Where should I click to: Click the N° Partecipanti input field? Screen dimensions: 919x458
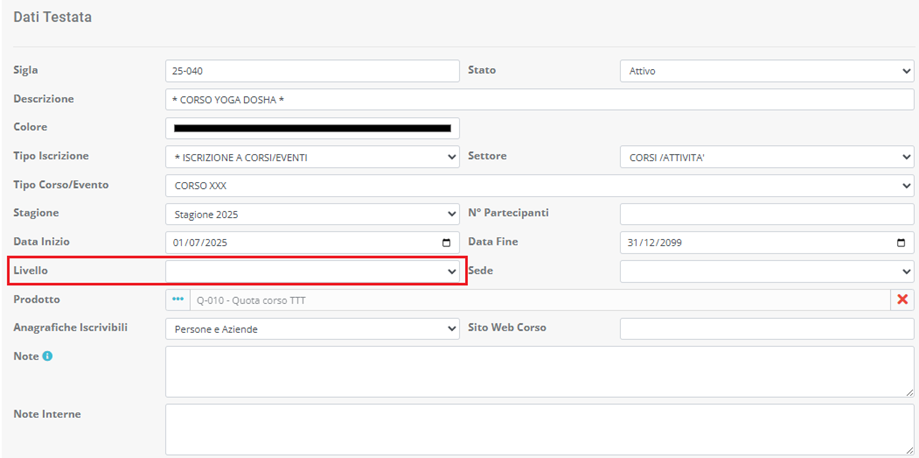[766, 214]
